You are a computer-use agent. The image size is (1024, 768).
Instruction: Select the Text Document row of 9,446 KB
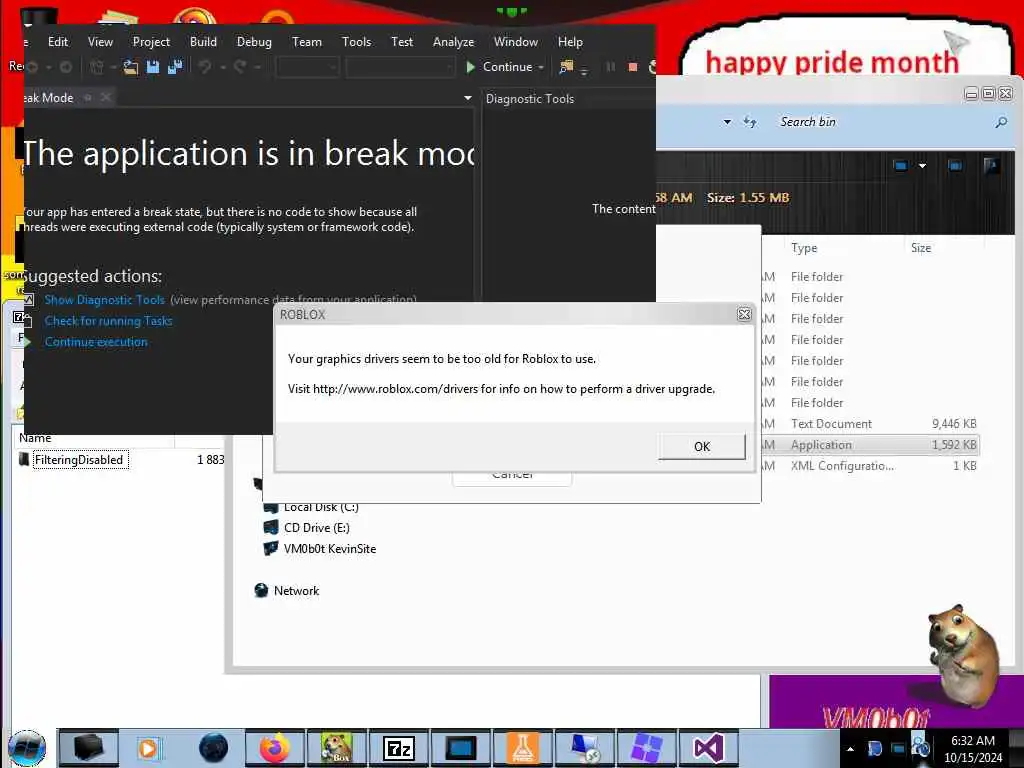869,424
